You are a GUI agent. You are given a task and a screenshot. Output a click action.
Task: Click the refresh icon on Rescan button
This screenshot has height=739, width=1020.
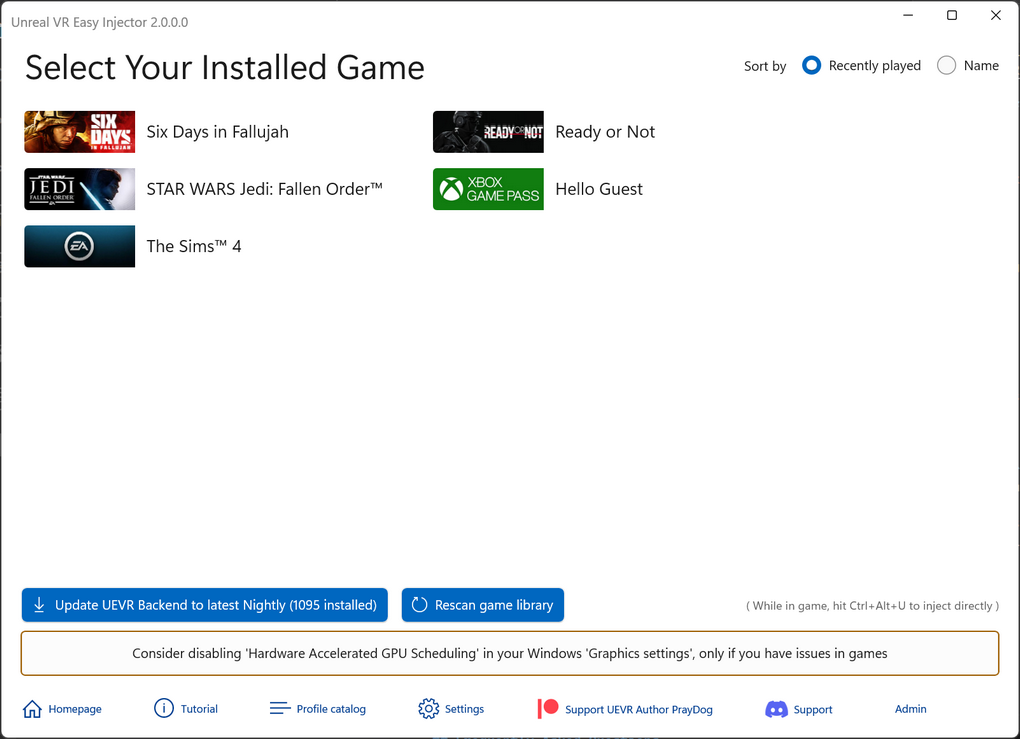click(419, 605)
